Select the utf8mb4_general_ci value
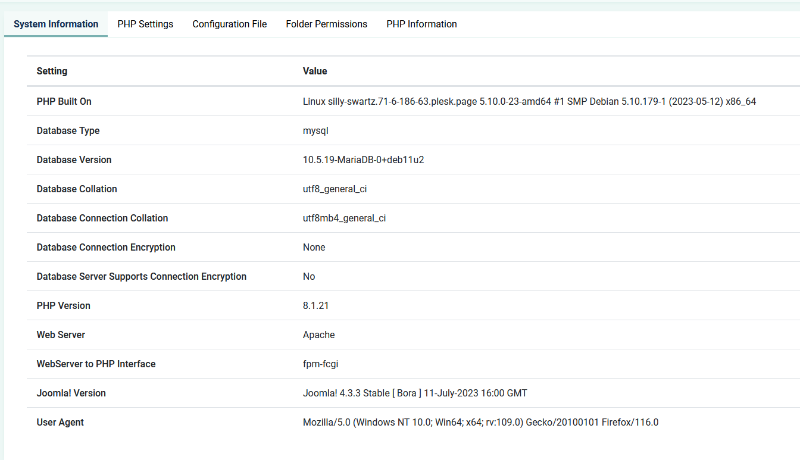800x460 pixels. pyautogui.click(x=344, y=218)
